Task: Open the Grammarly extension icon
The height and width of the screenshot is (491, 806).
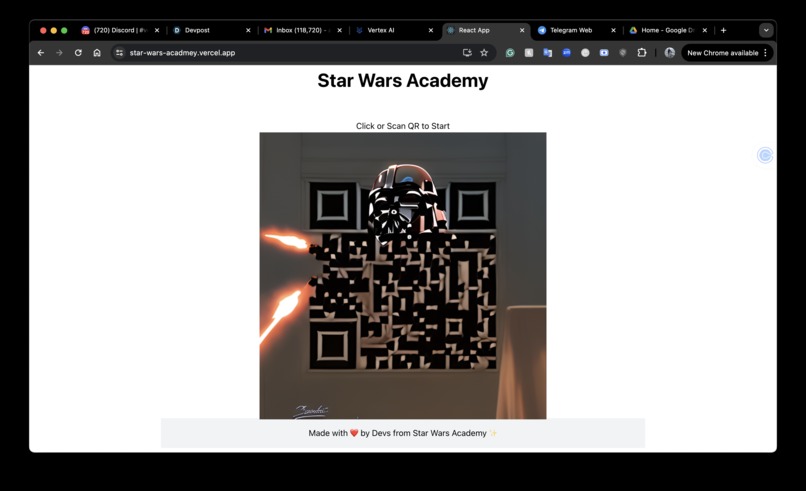Action: point(510,52)
